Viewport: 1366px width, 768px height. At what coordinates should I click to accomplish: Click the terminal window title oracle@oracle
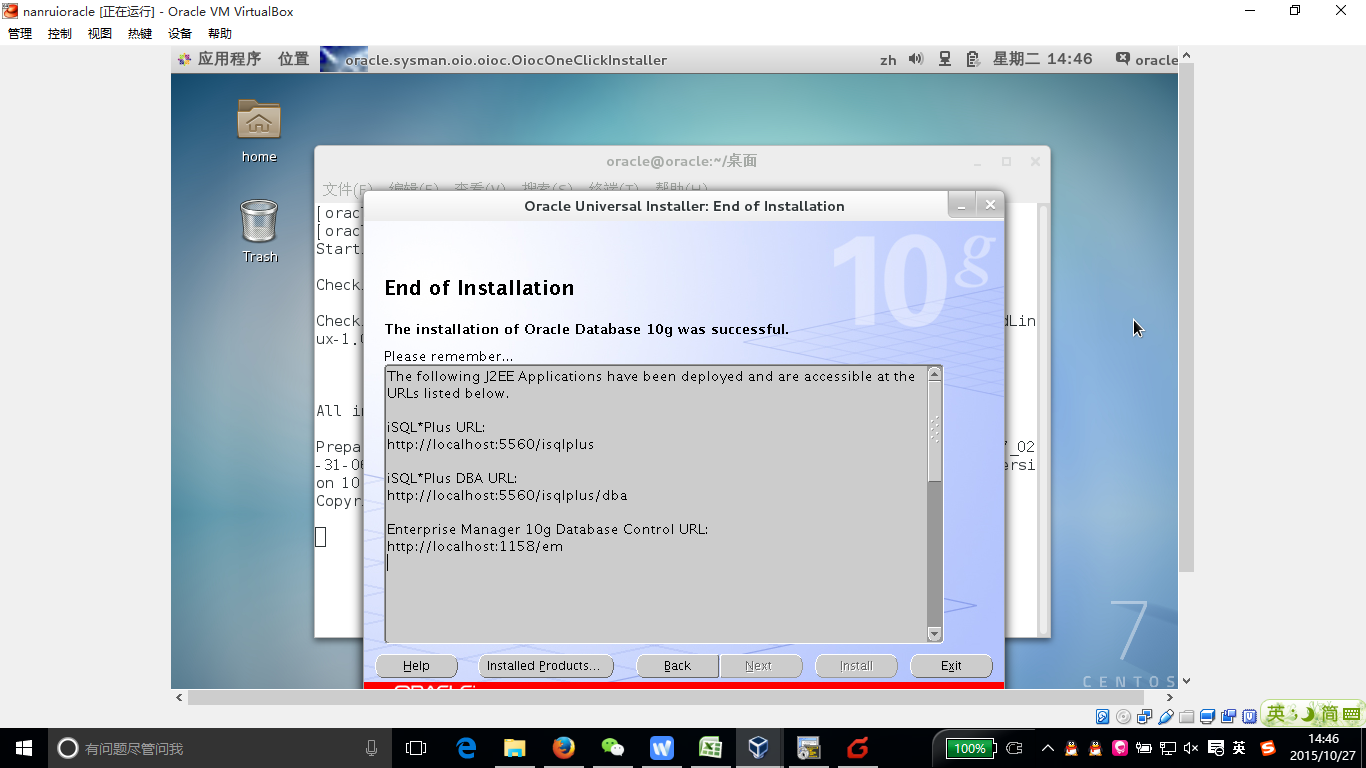(x=682, y=161)
